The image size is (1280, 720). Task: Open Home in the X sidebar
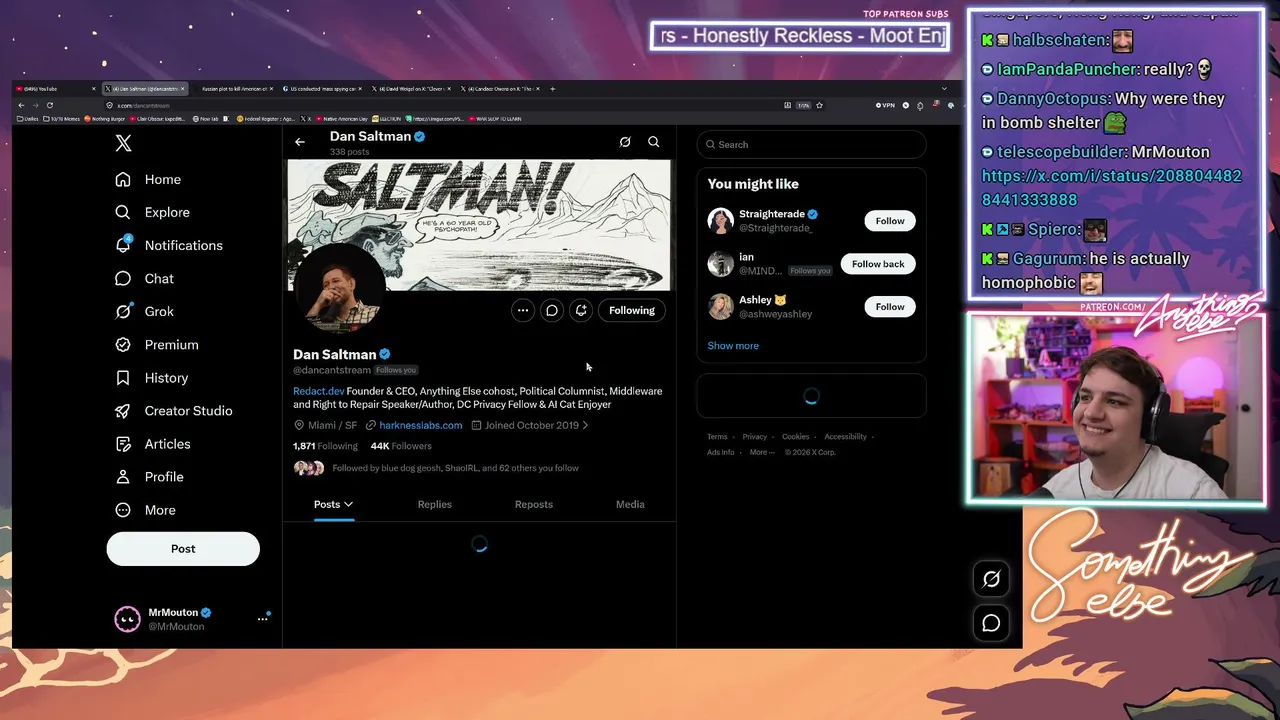[148, 179]
